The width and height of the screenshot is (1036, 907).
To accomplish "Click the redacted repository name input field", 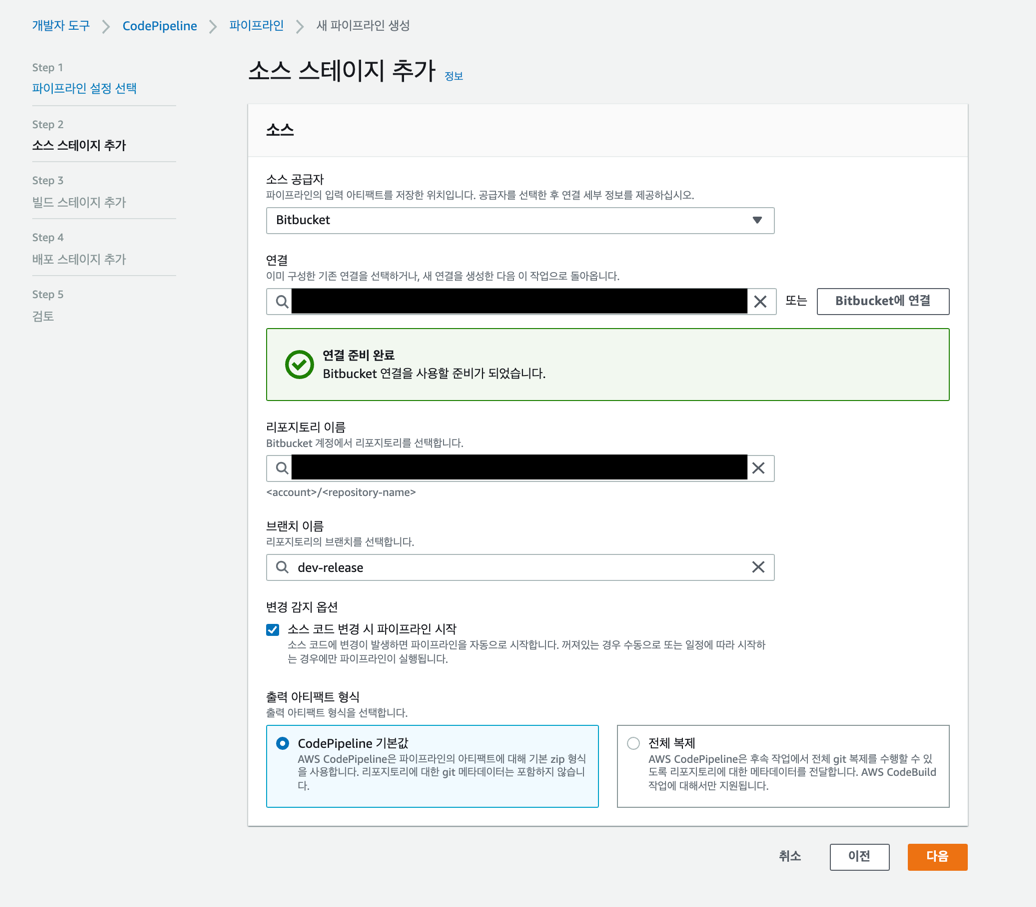I will coord(520,468).
